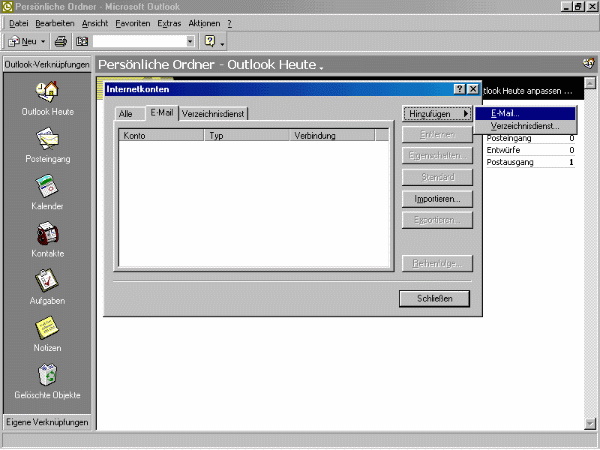
Task: Open the Notizen shortcut icon
Action: pyautogui.click(x=47, y=328)
